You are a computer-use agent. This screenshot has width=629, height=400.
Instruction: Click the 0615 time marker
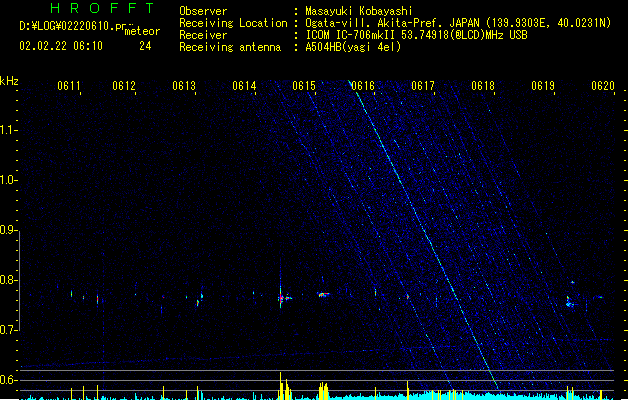coord(304,86)
